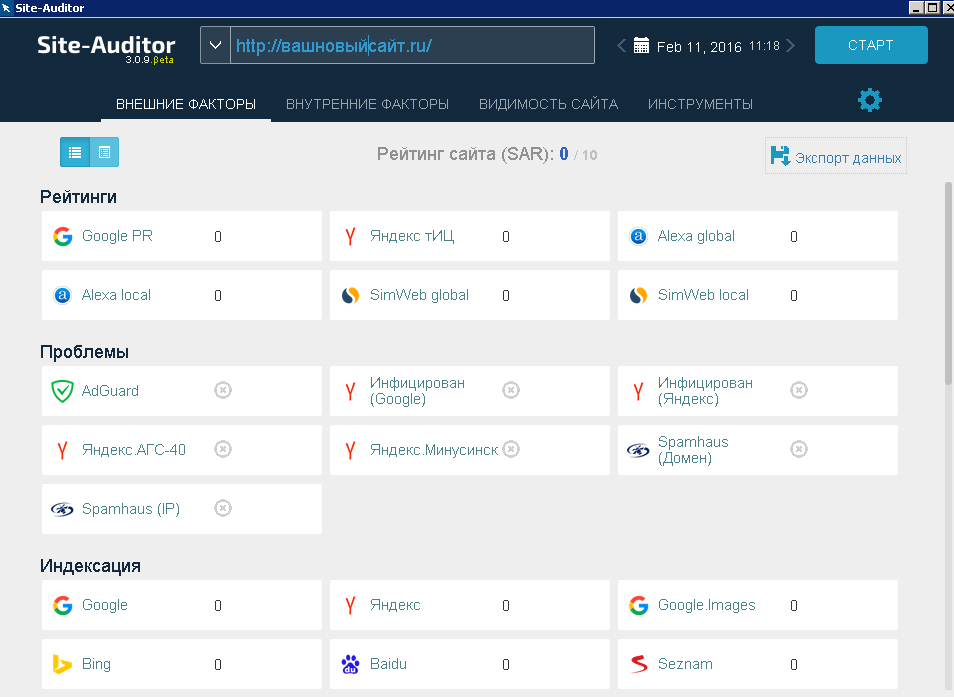Click the Проблемы section heading
The width and height of the screenshot is (954, 697).
(x=85, y=352)
